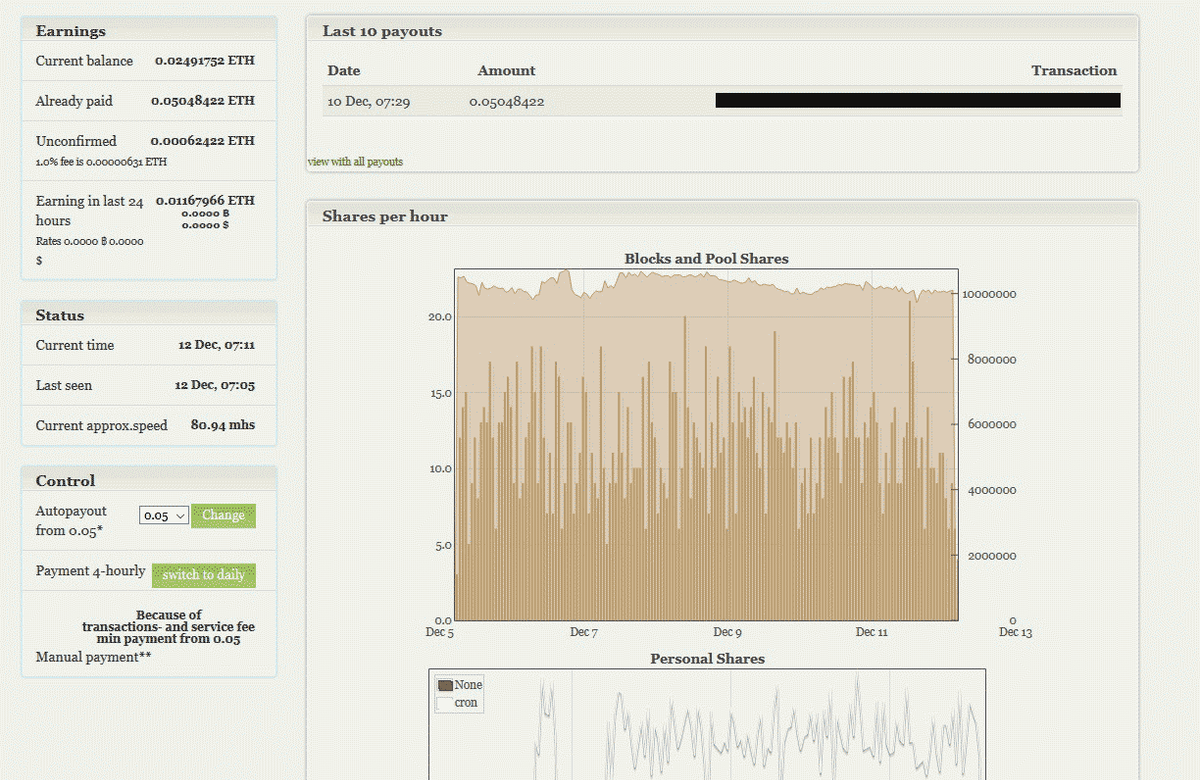The height and width of the screenshot is (780, 1200).
Task: Select the 10 Dec, 07:29 payout row
Action: coord(368,102)
